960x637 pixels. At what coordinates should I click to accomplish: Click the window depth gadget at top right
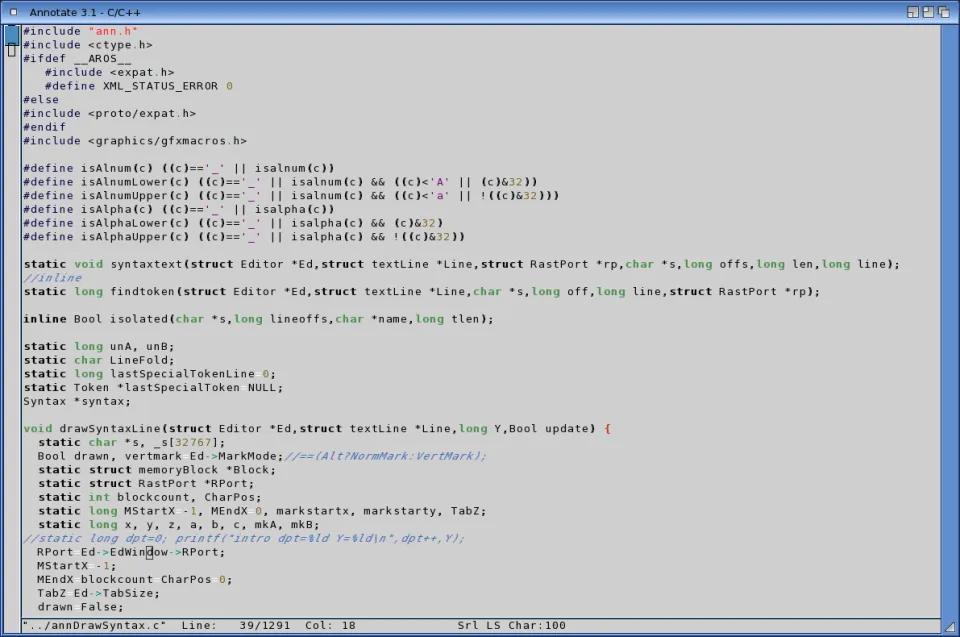[x=945, y=11]
